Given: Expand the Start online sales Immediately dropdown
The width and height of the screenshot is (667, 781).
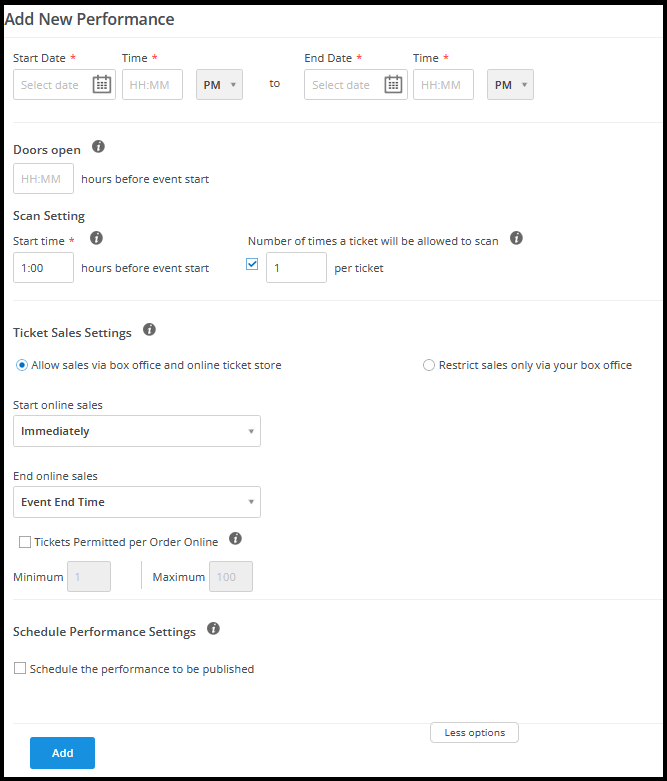Looking at the screenshot, I should coord(136,431).
